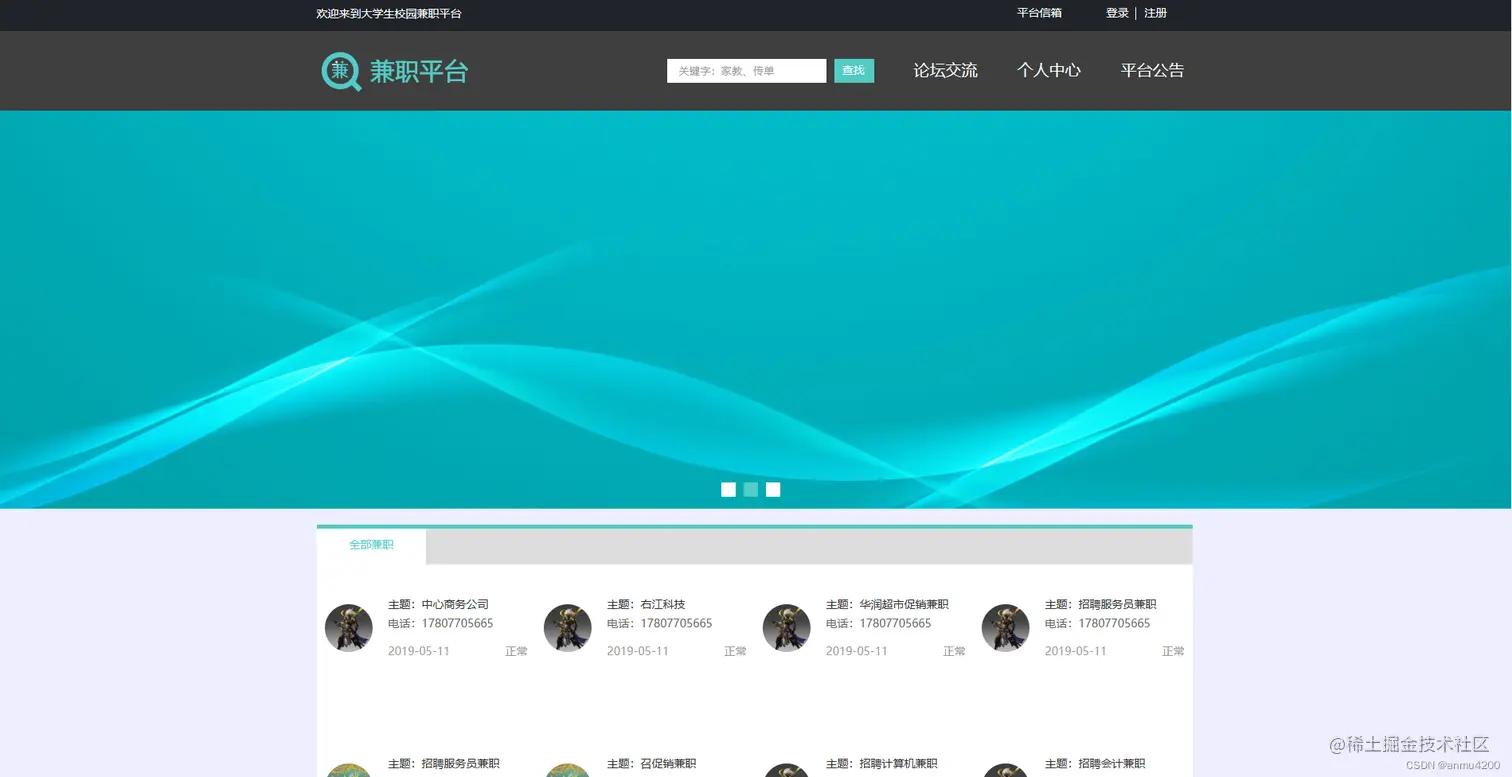Open the 平台公告 announcements page
Screen dimensions: 1512x777
pyautogui.click(x=1151, y=70)
